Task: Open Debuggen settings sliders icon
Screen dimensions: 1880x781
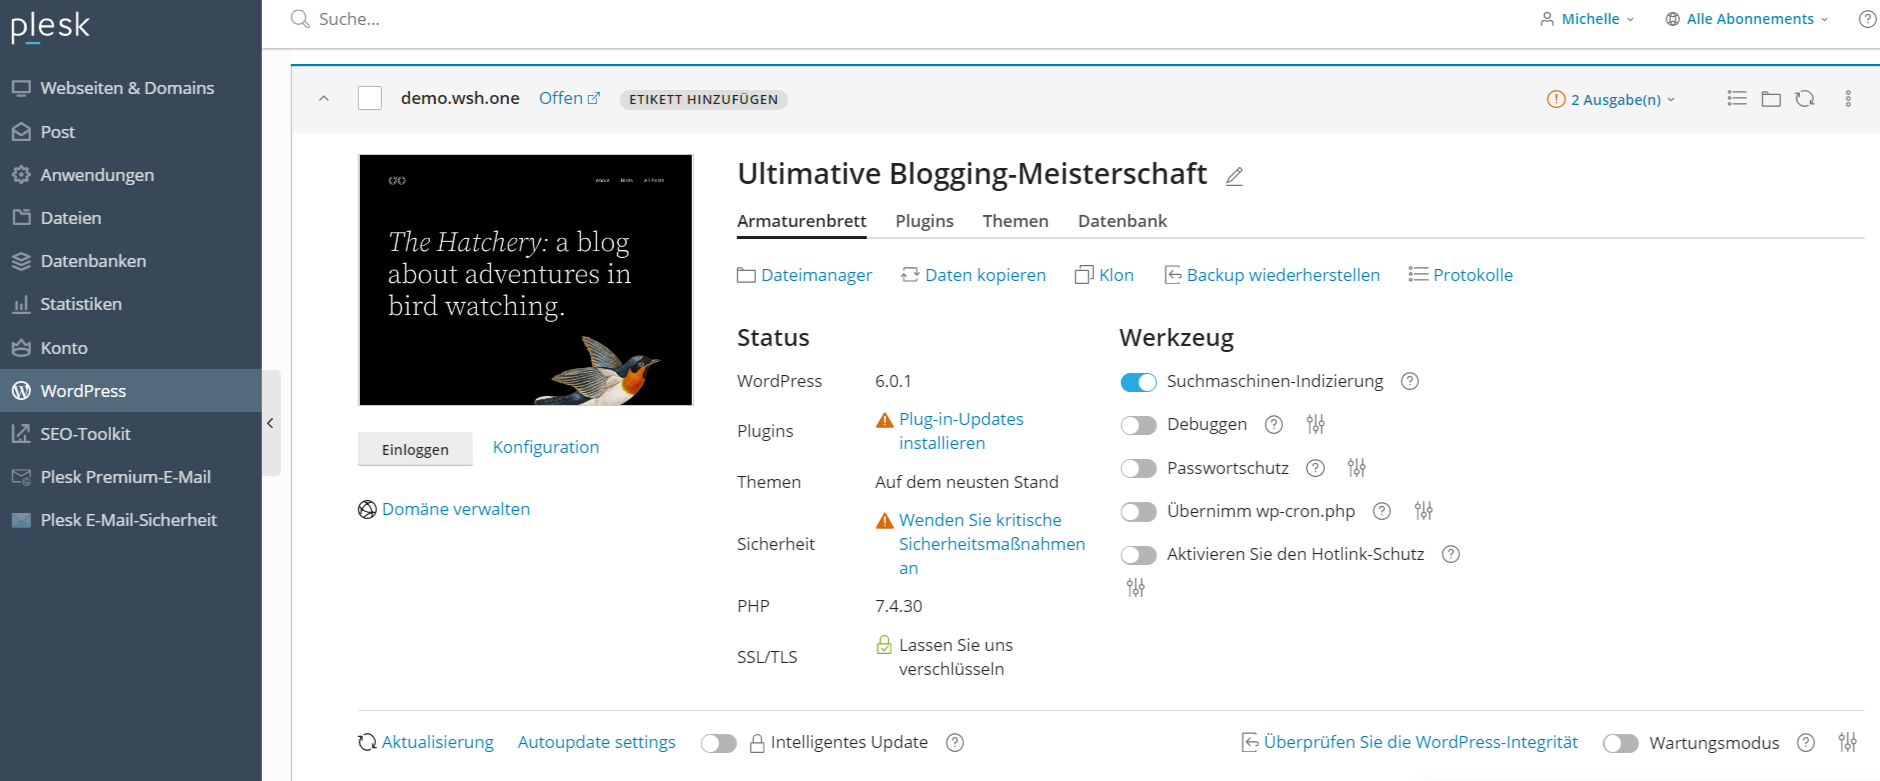Action: (1316, 424)
